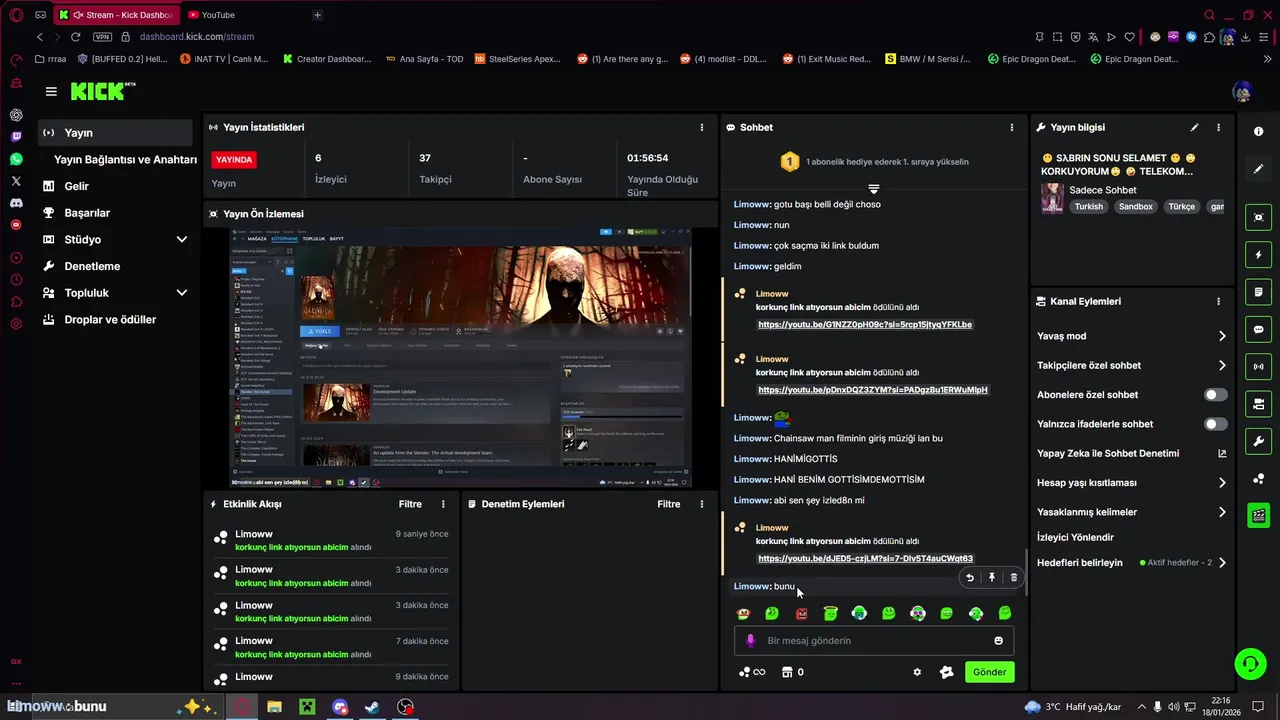Open Denetim Eylemleri three-dot menu
The width and height of the screenshot is (1280, 720).
[x=702, y=504]
